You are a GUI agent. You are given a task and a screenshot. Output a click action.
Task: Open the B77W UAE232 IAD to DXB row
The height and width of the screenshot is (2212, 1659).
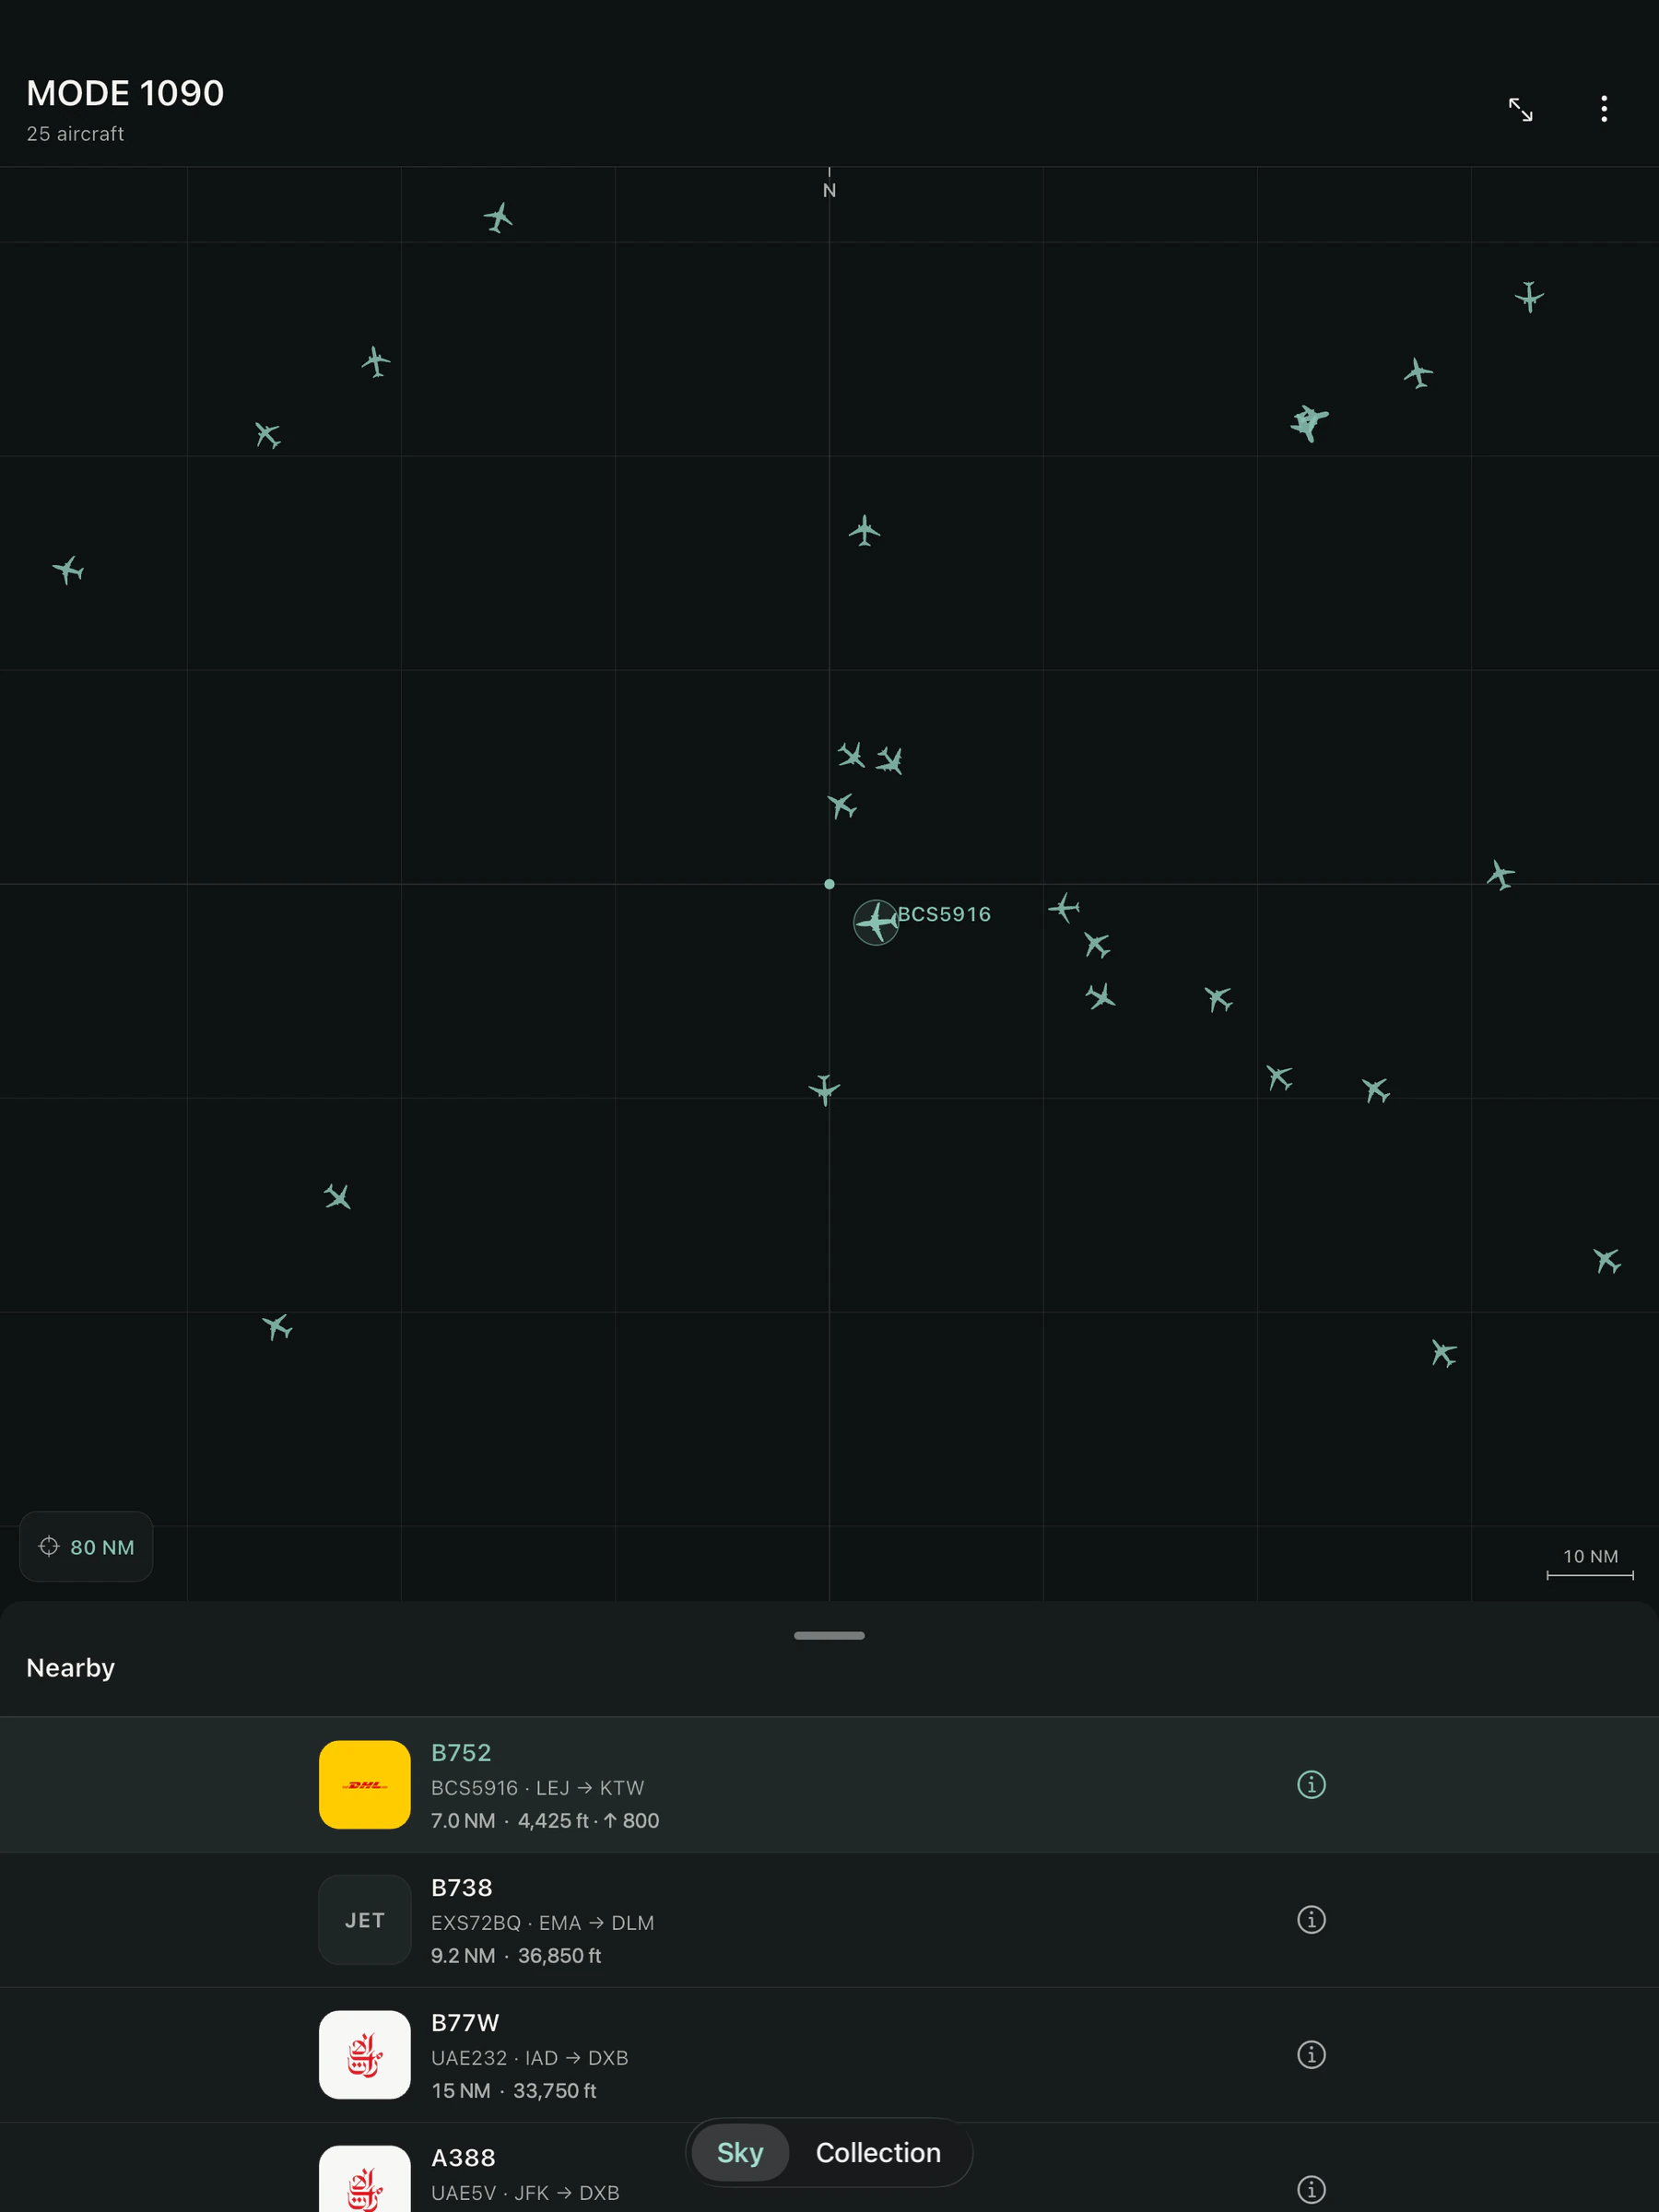[x=829, y=2055]
